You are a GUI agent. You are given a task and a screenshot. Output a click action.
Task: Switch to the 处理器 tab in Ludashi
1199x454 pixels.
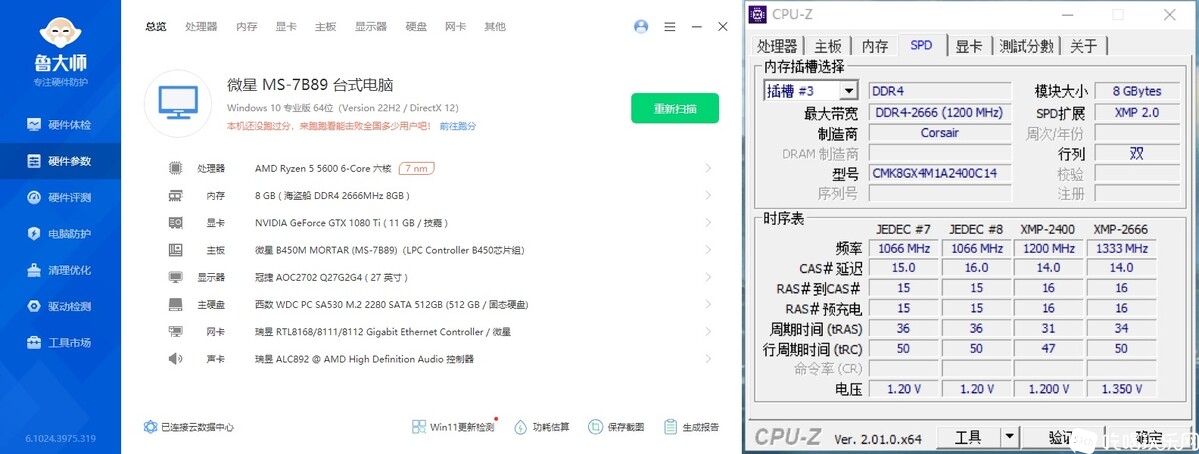201,27
